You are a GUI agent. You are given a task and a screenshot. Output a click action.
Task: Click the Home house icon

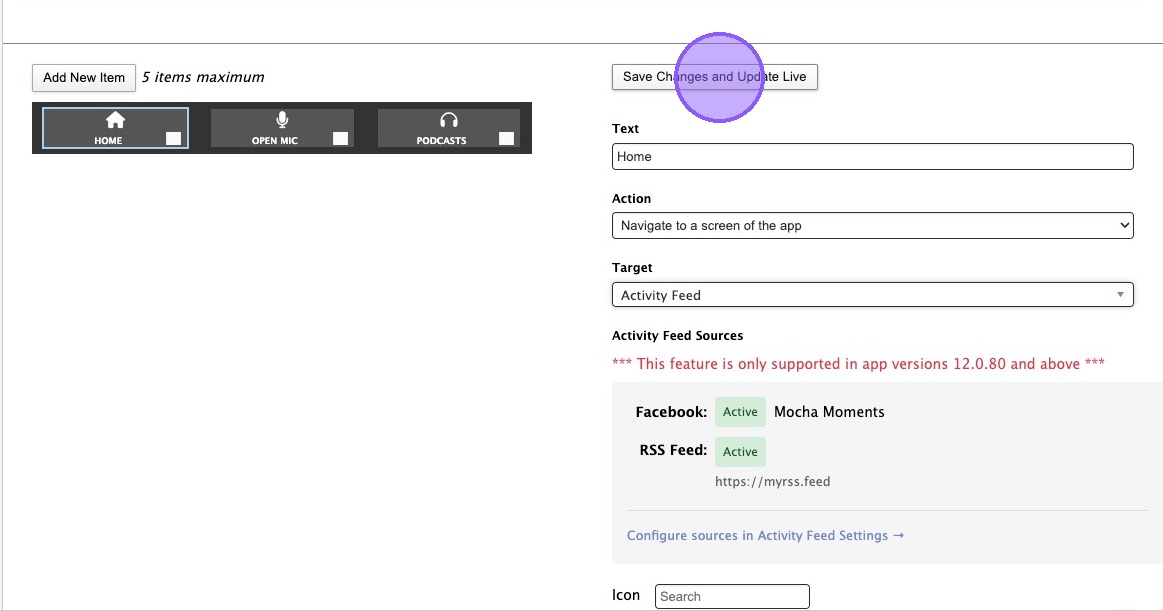pos(115,121)
